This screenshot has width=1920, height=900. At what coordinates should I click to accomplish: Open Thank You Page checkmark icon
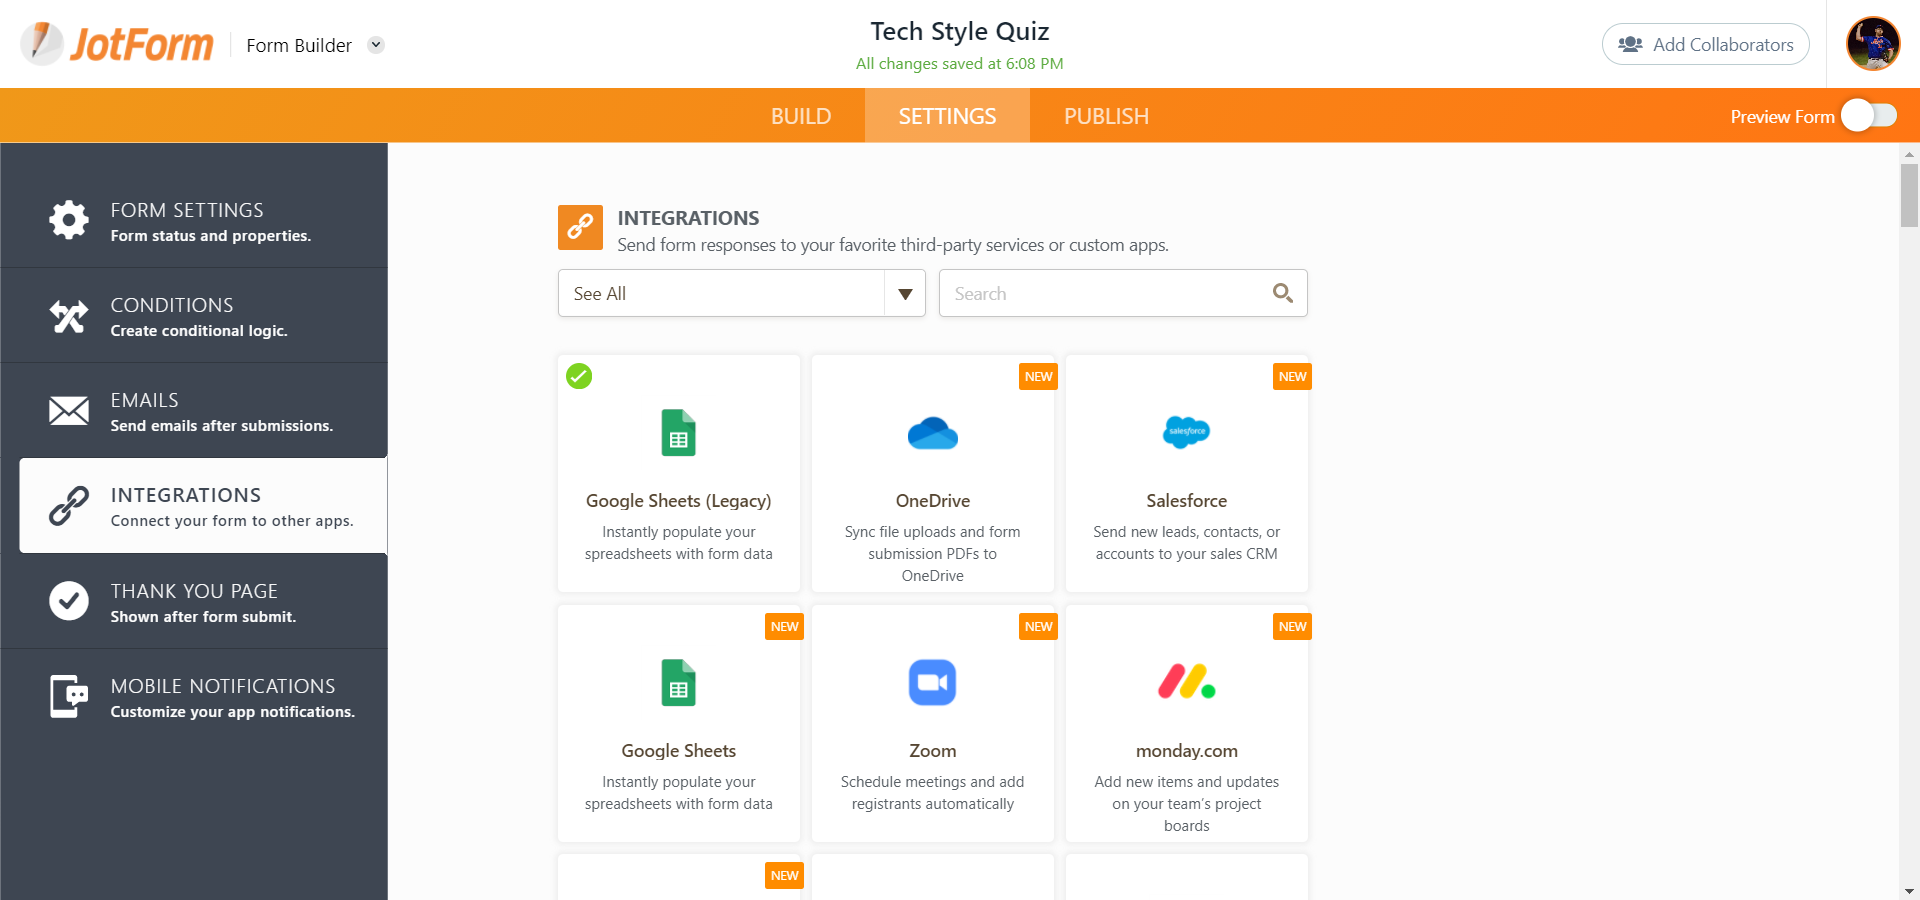coord(69,601)
